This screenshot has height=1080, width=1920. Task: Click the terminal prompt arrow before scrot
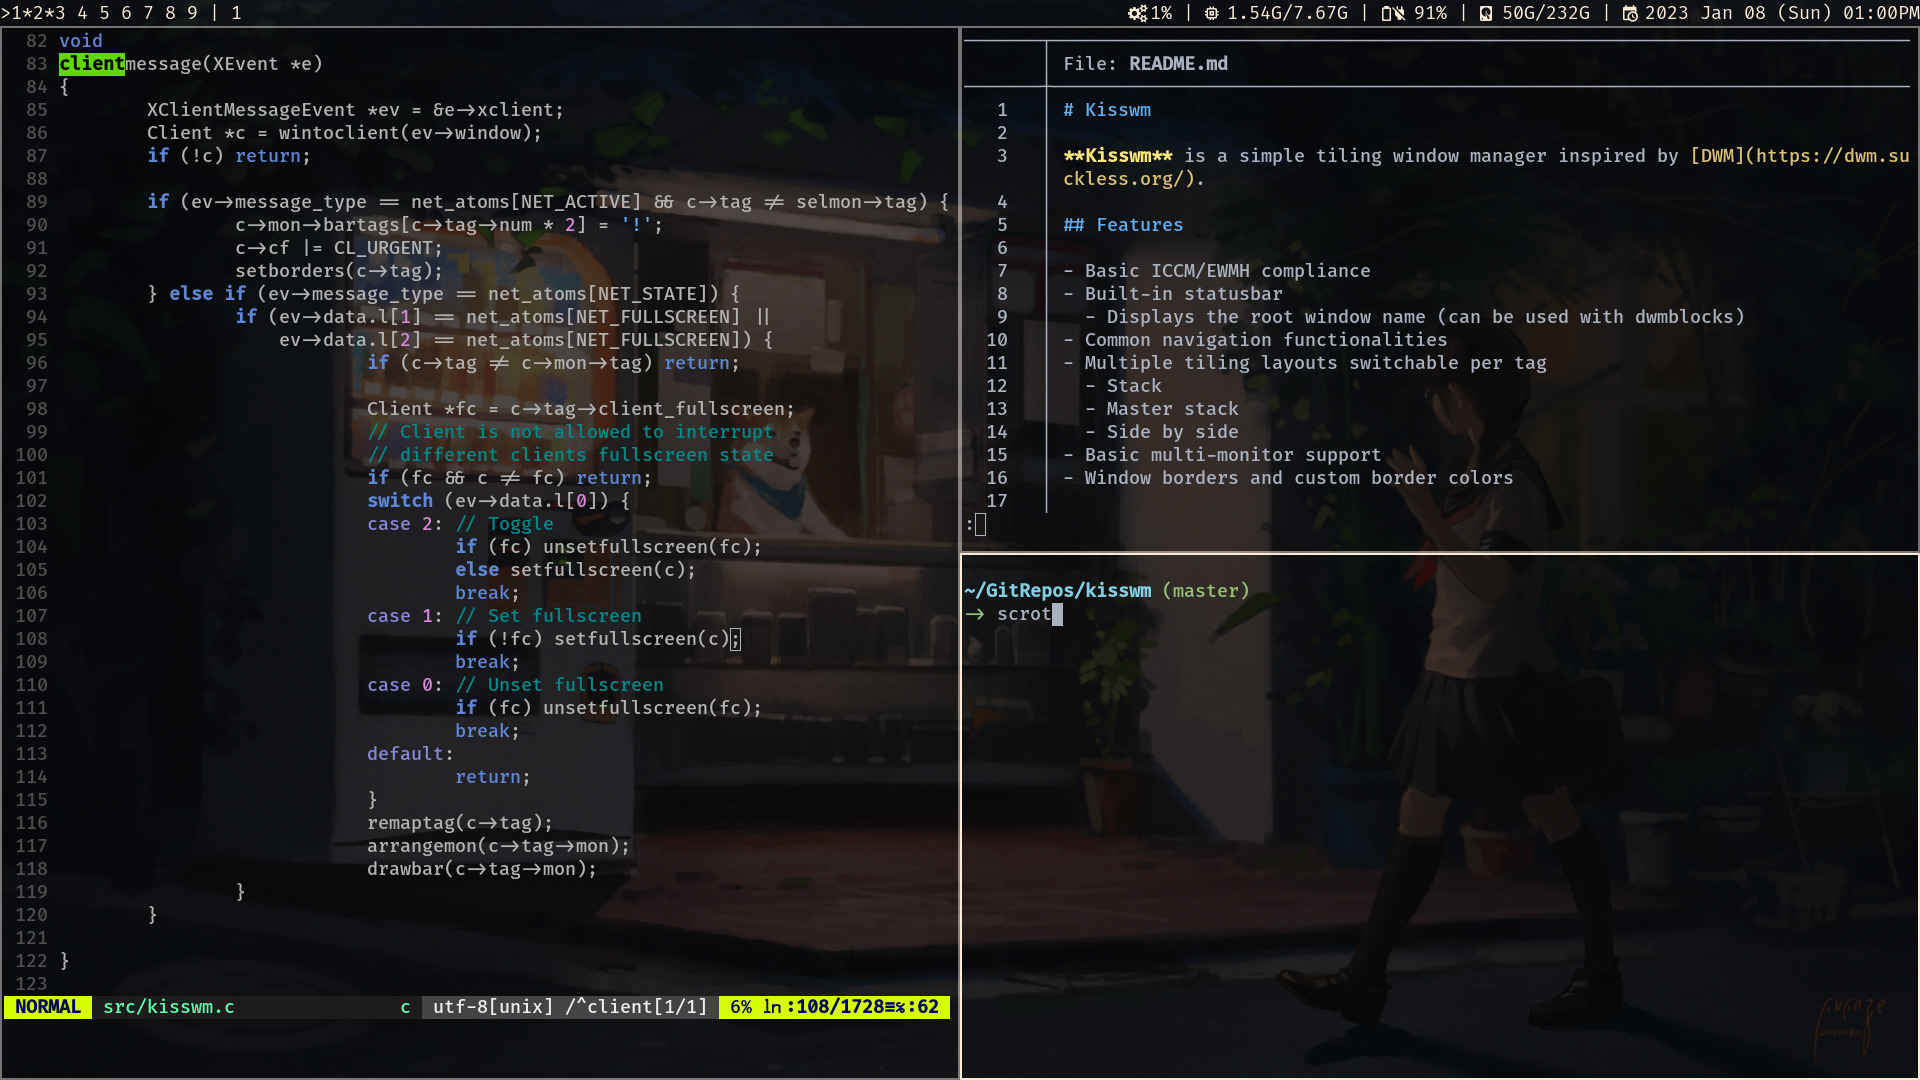tap(975, 614)
